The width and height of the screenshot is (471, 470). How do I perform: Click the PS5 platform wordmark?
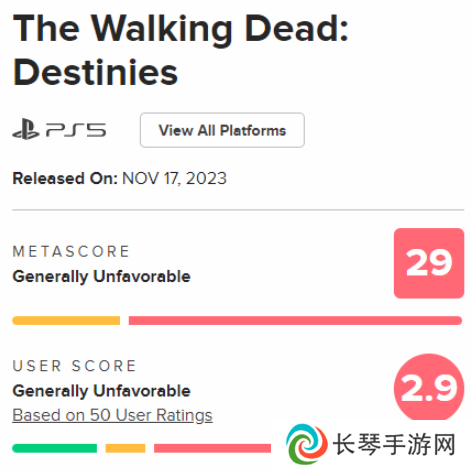click(76, 130)
